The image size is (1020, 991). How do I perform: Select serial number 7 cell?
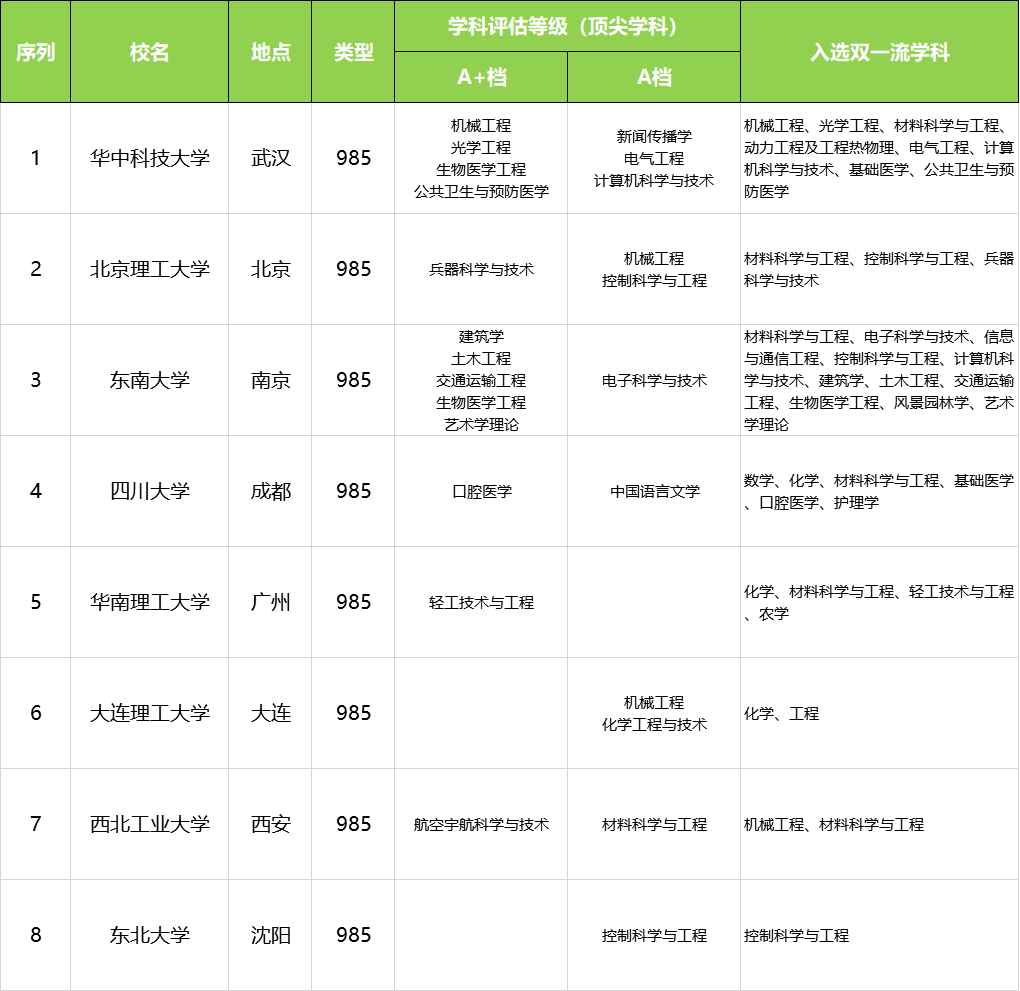35,824
